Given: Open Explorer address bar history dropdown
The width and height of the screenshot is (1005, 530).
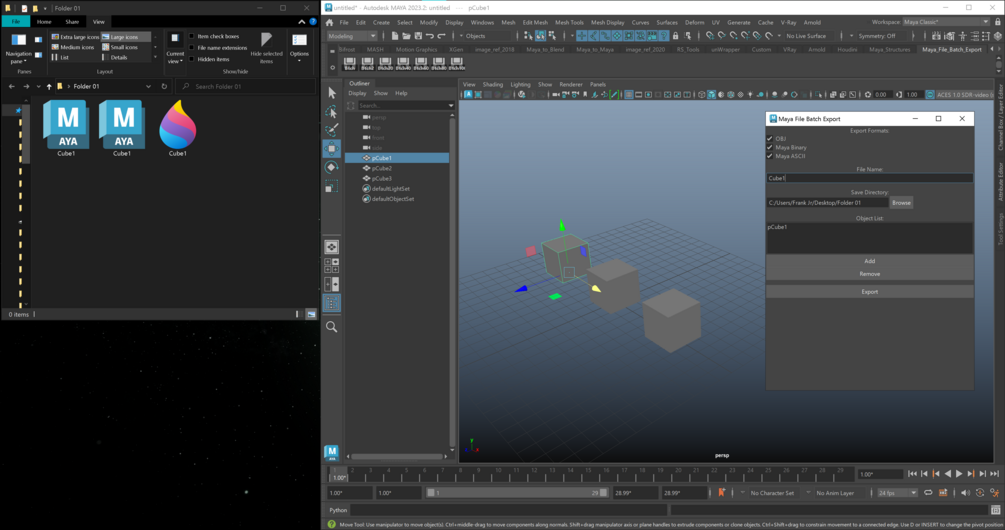Looking at the screenshot, I should point(148,87).
